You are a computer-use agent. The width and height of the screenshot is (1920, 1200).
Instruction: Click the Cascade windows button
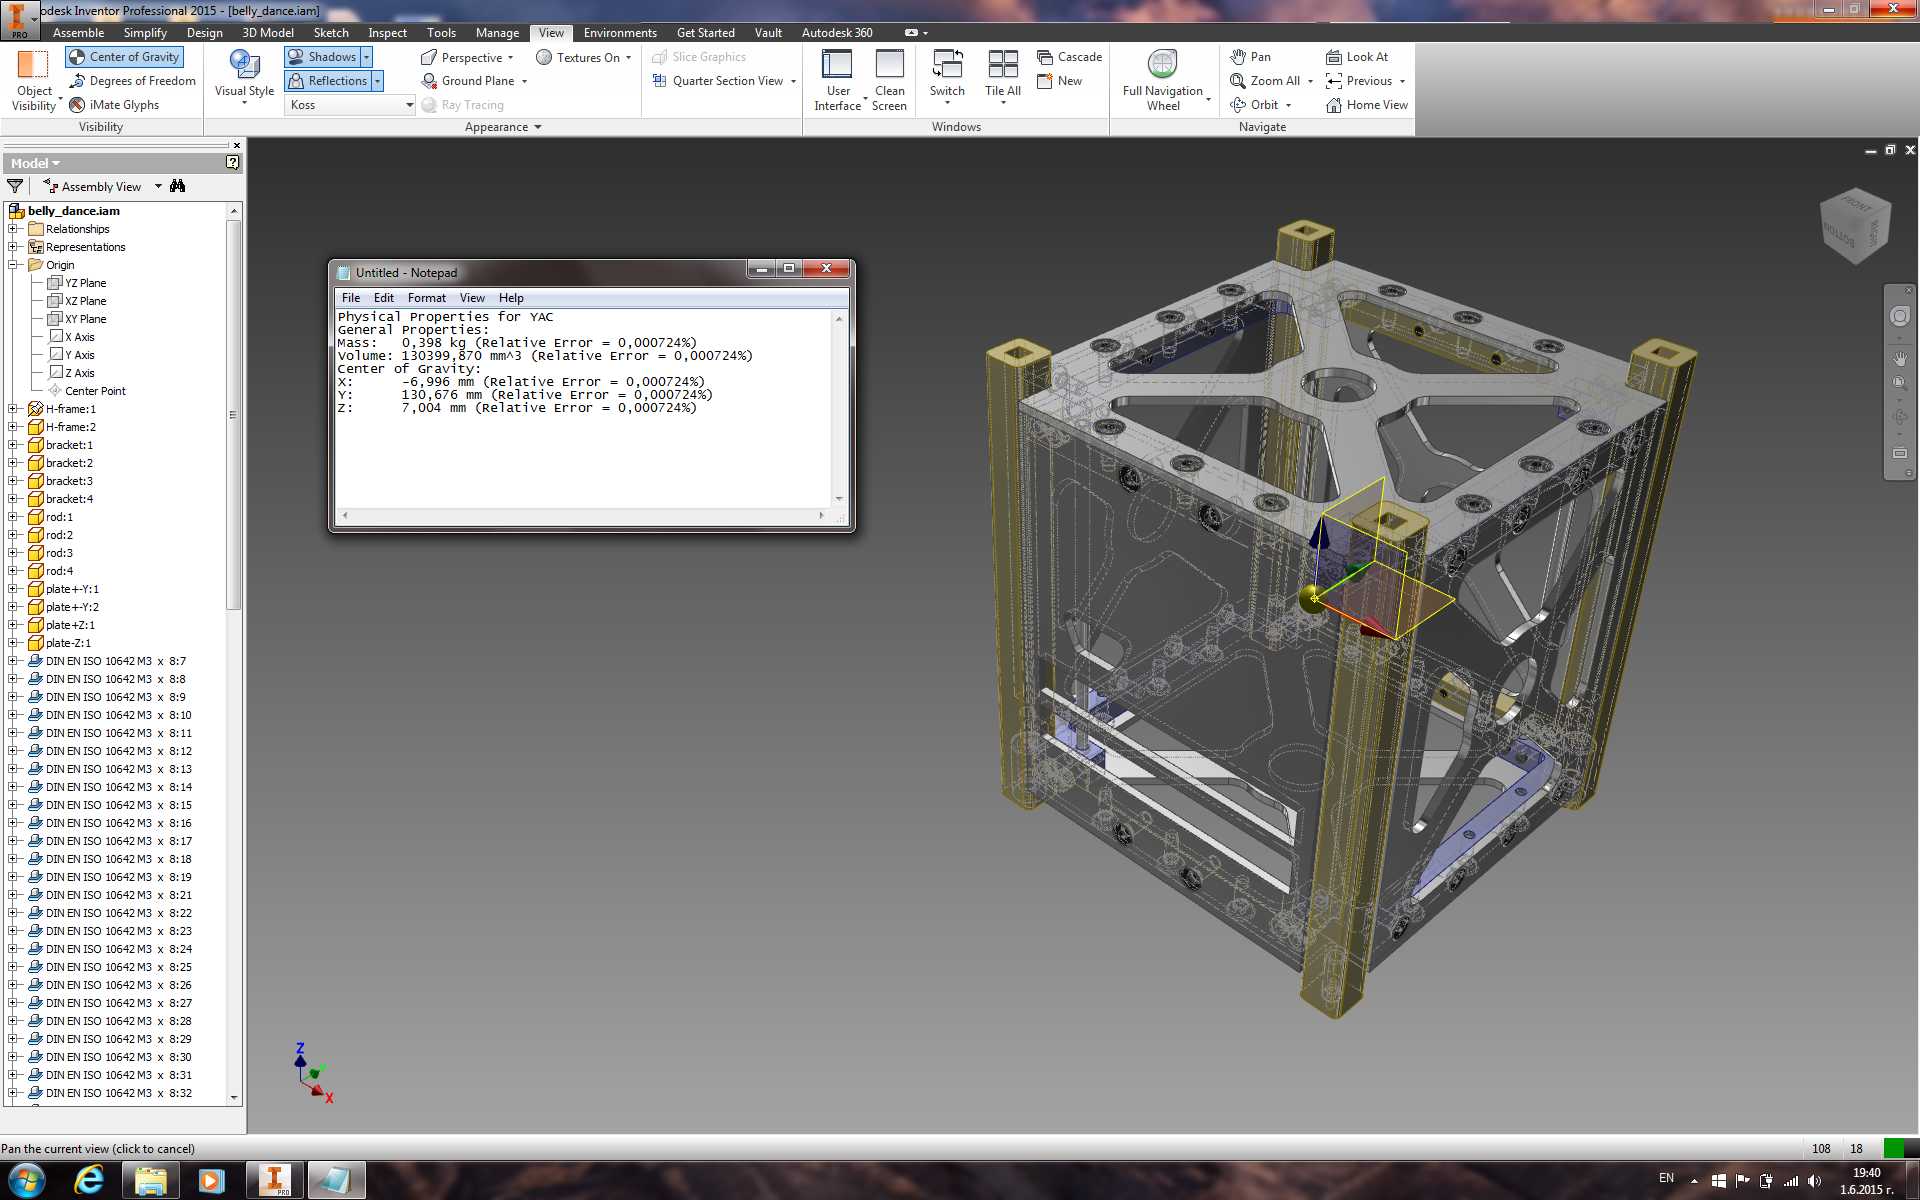click(1069, 57)
